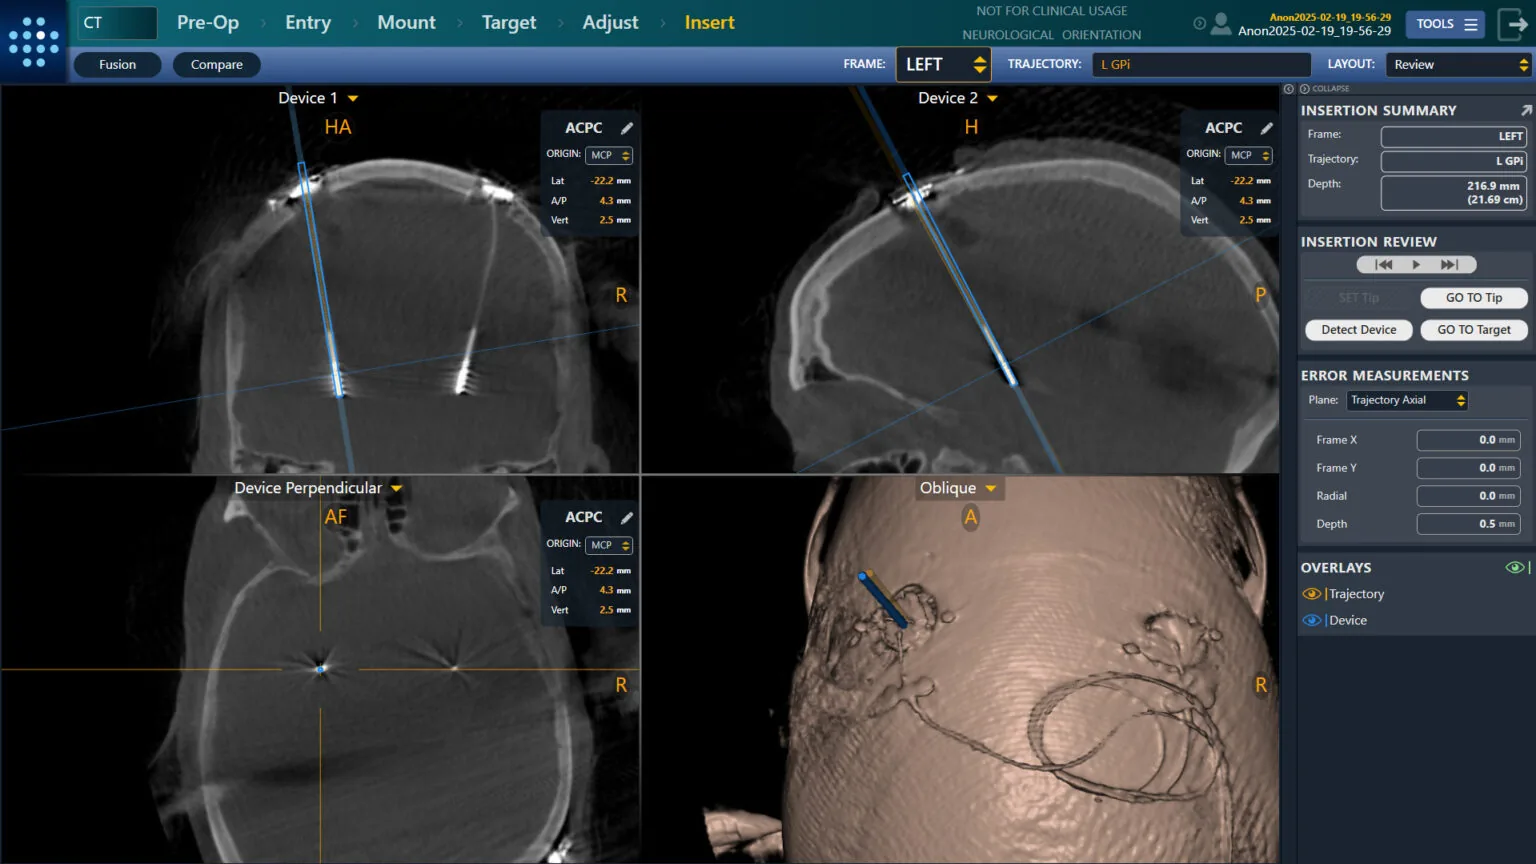The width and height of the screenshot is (1536, 864).
Task: Click the ACPC pencil icon in Device Perpendicular view
Action: pyautogui.click(x=627, y=517)
